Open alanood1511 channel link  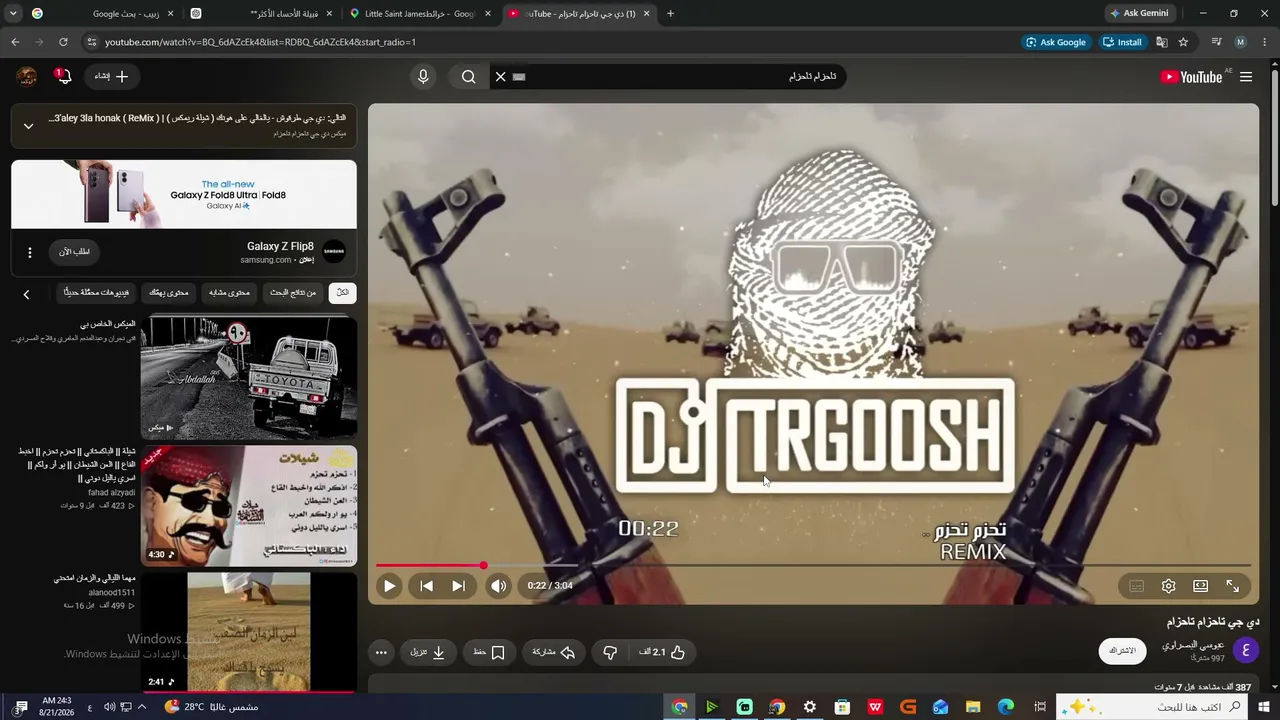(112, 593)
